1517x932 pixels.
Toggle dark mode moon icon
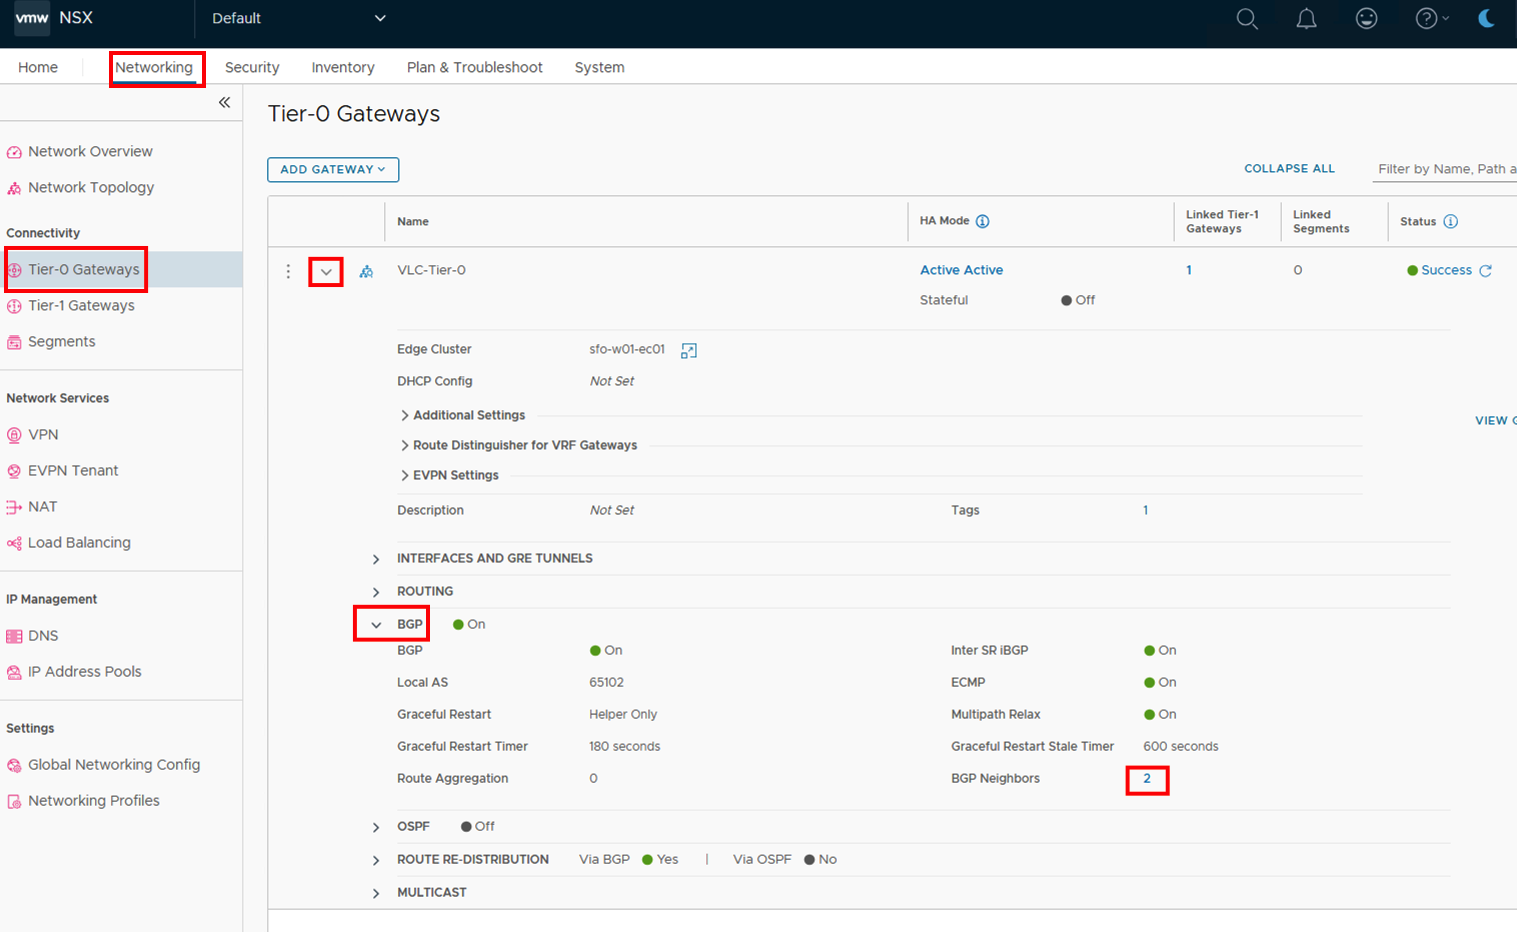1486,19
